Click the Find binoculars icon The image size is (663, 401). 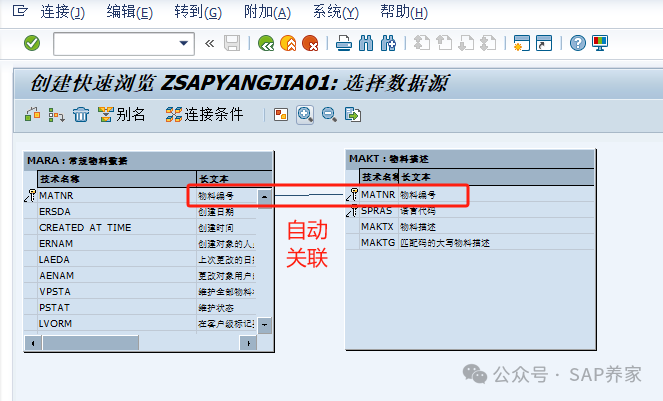366,43
